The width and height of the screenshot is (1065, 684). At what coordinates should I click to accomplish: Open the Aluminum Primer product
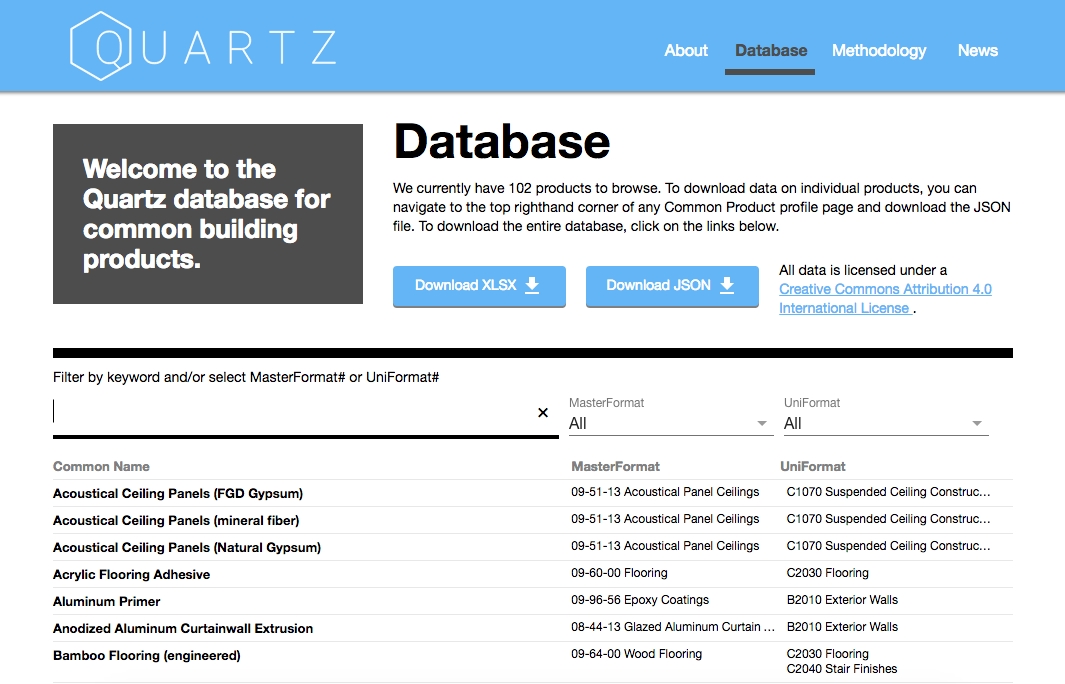tap(107, 602)
